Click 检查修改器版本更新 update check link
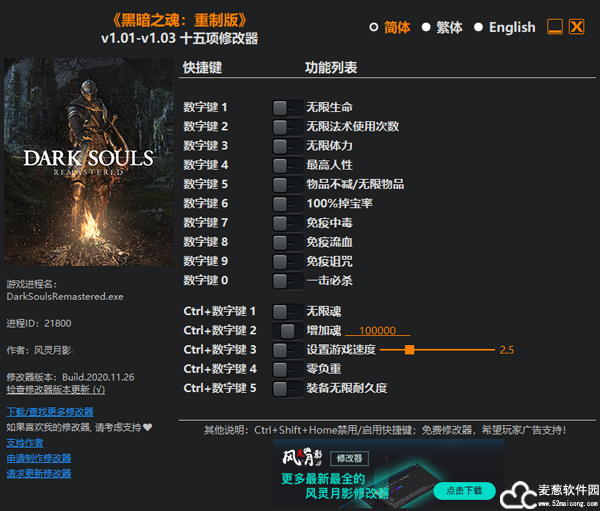600x511 pixels. (55, 389)
